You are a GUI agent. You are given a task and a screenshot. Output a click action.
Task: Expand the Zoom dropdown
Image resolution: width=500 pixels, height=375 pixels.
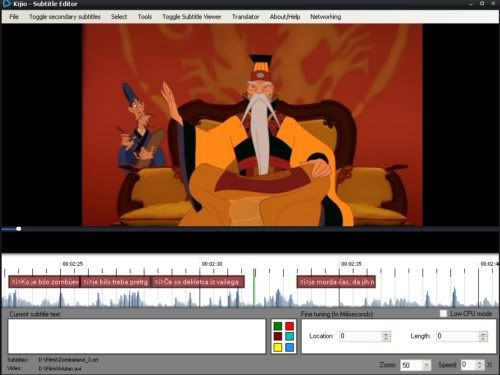[x=426, y=365]
